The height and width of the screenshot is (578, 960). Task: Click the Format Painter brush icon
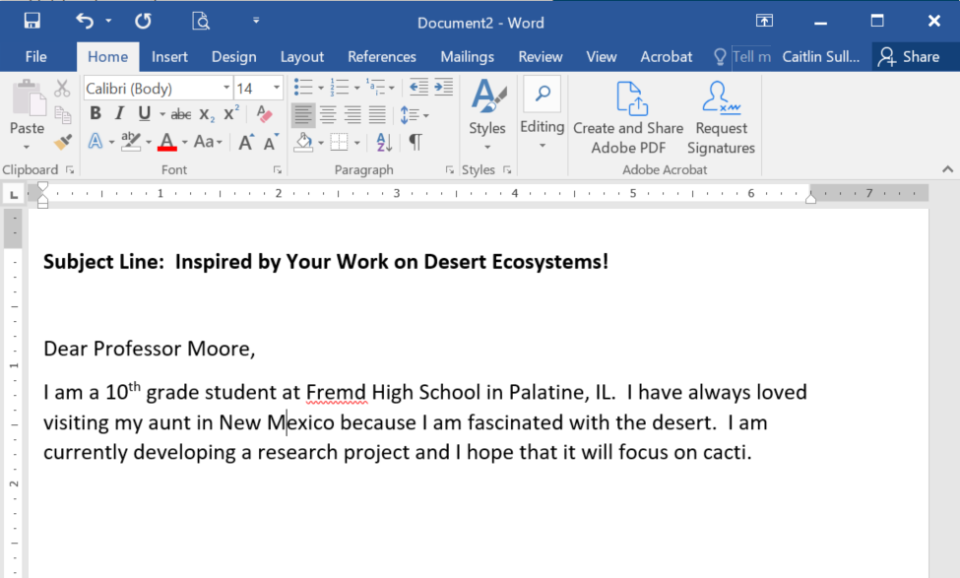62,142
